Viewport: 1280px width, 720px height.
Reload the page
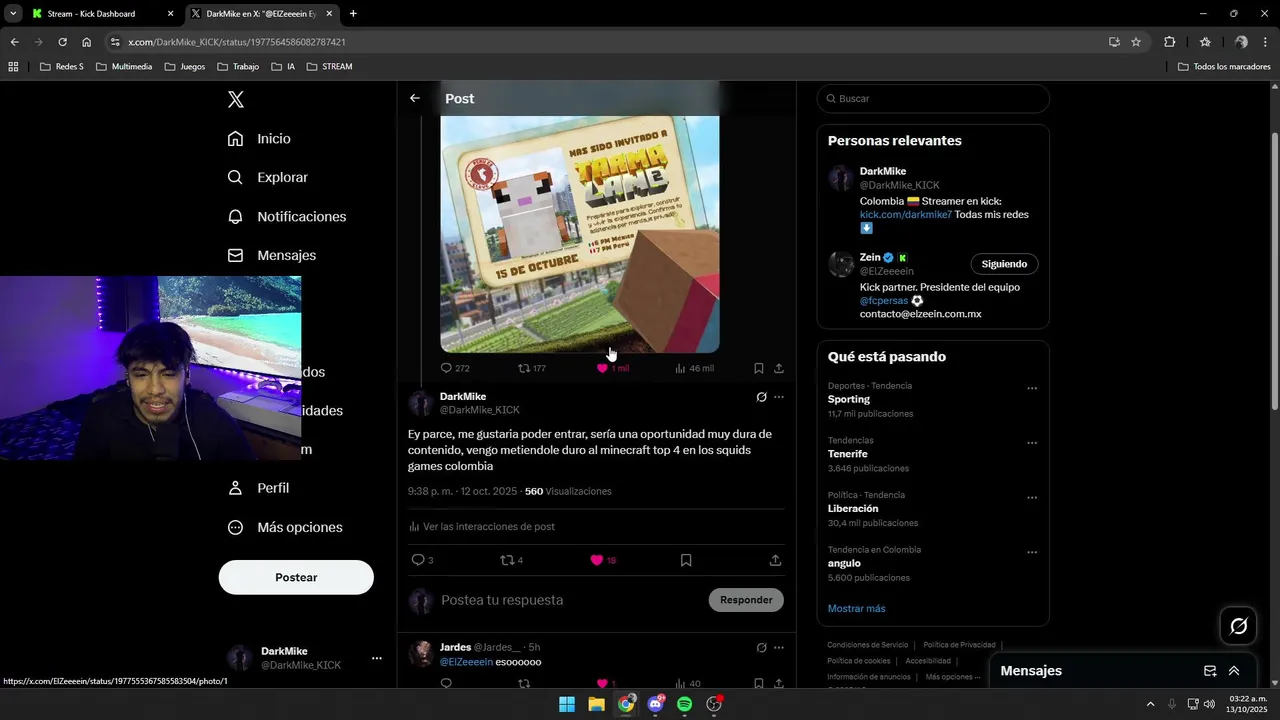pos(62,42)
